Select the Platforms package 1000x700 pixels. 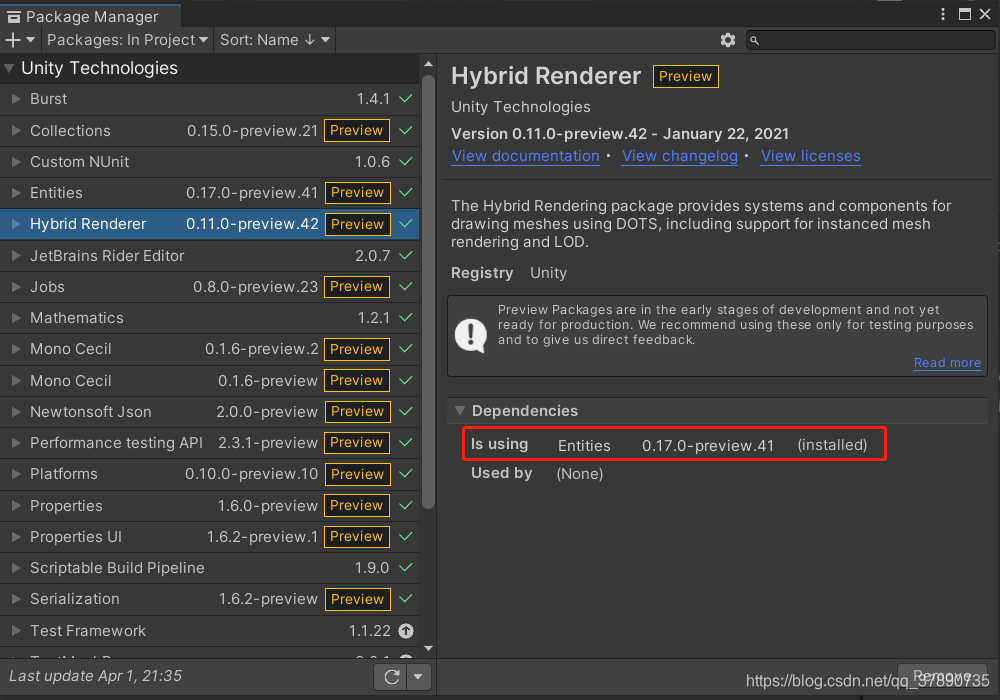209,474
